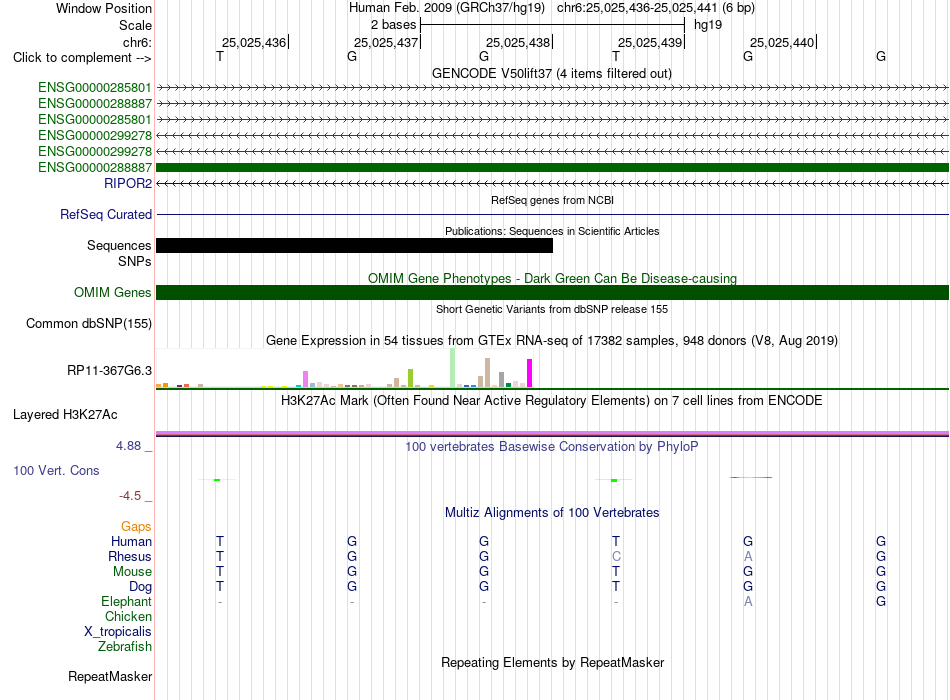Viewport: 950px width, 700px height.
Task: Open the OMIM Gene Phenotypes track title
Action: point(552,278)
